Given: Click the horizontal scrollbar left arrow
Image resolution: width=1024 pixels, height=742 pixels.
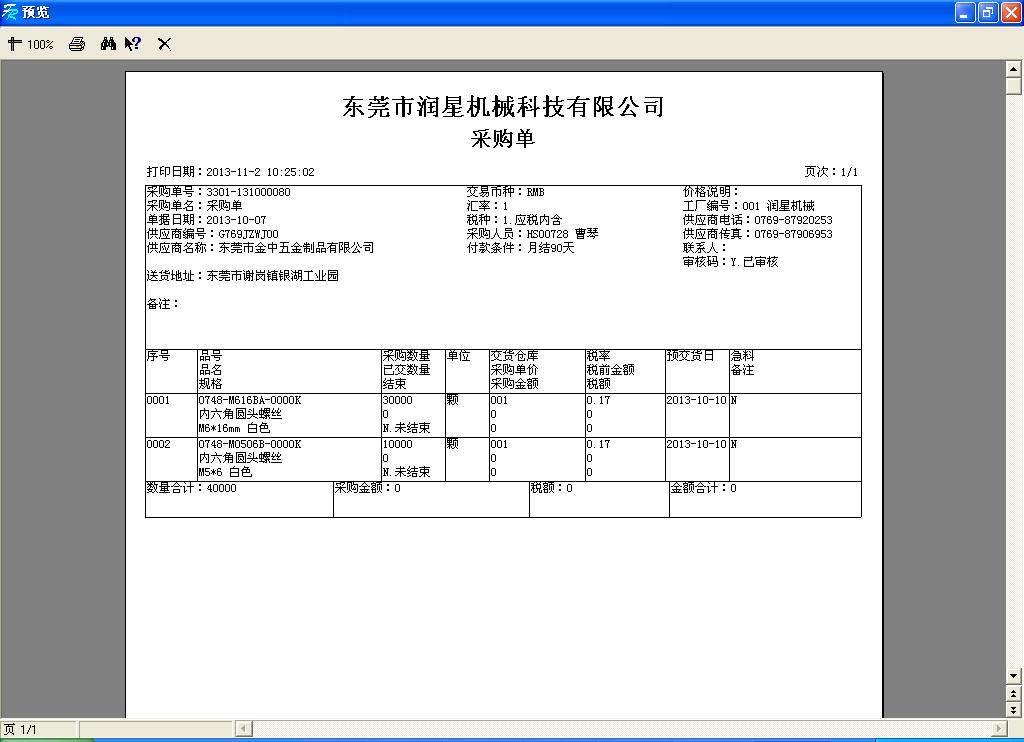Looking at the screenshot, I should [244, 728].
